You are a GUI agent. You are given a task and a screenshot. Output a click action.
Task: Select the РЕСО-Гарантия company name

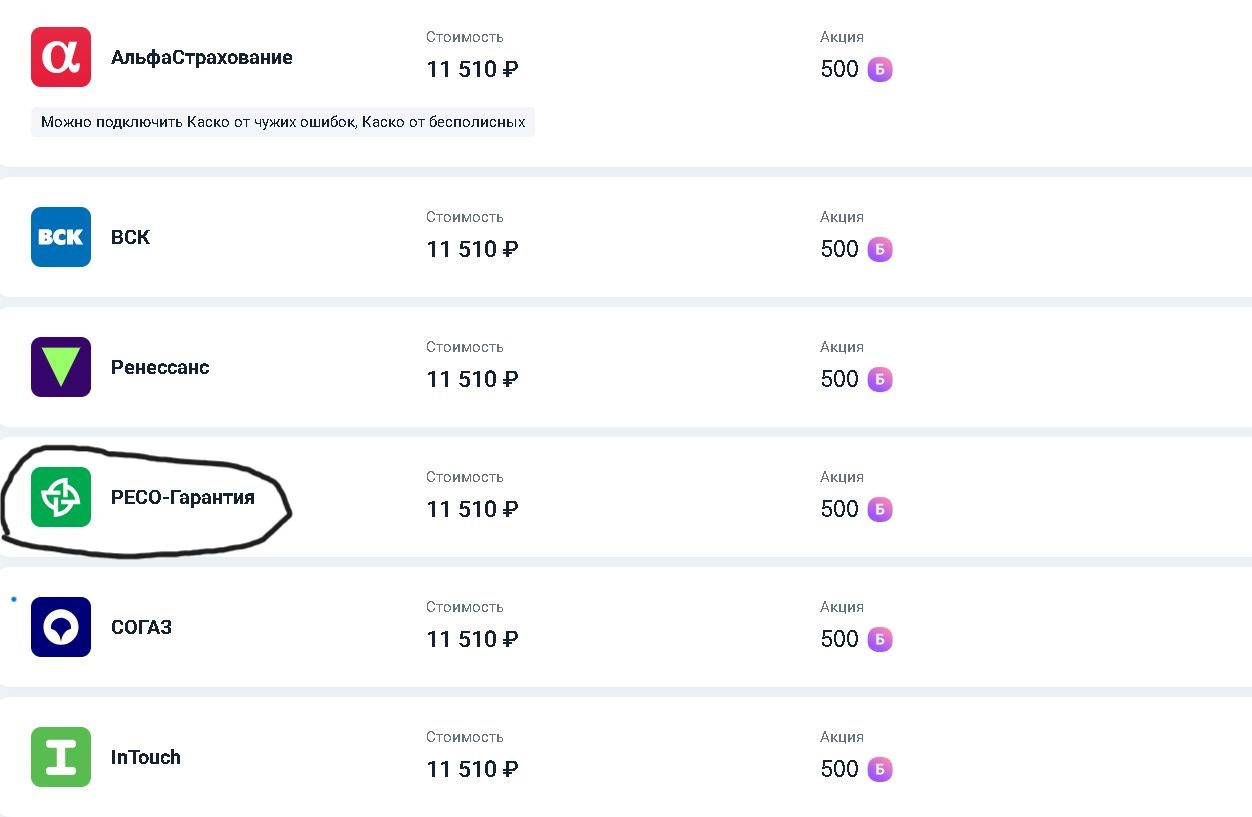click(182, 498)
